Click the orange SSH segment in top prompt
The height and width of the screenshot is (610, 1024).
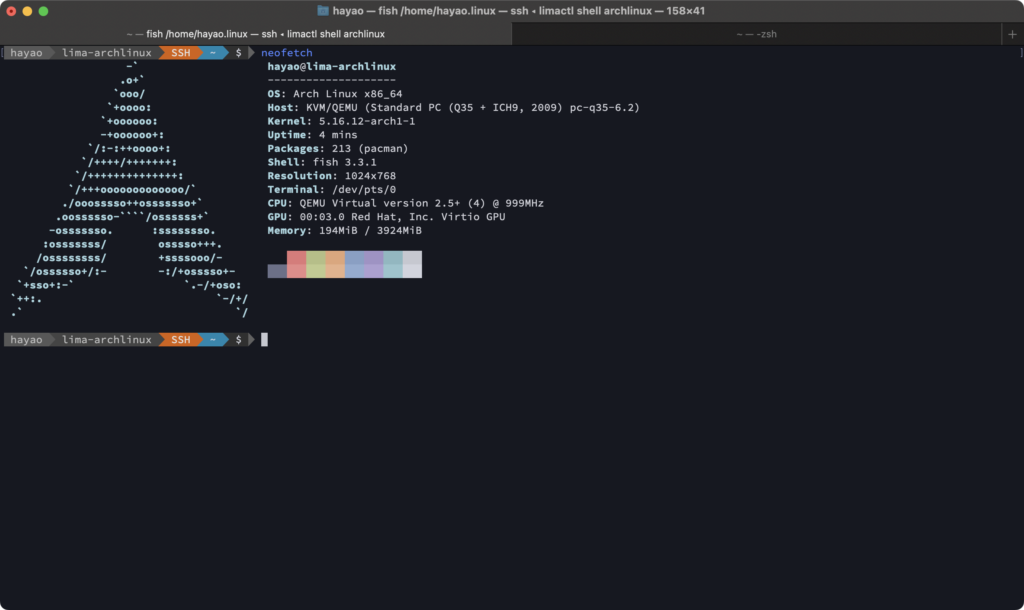point(180,53)
